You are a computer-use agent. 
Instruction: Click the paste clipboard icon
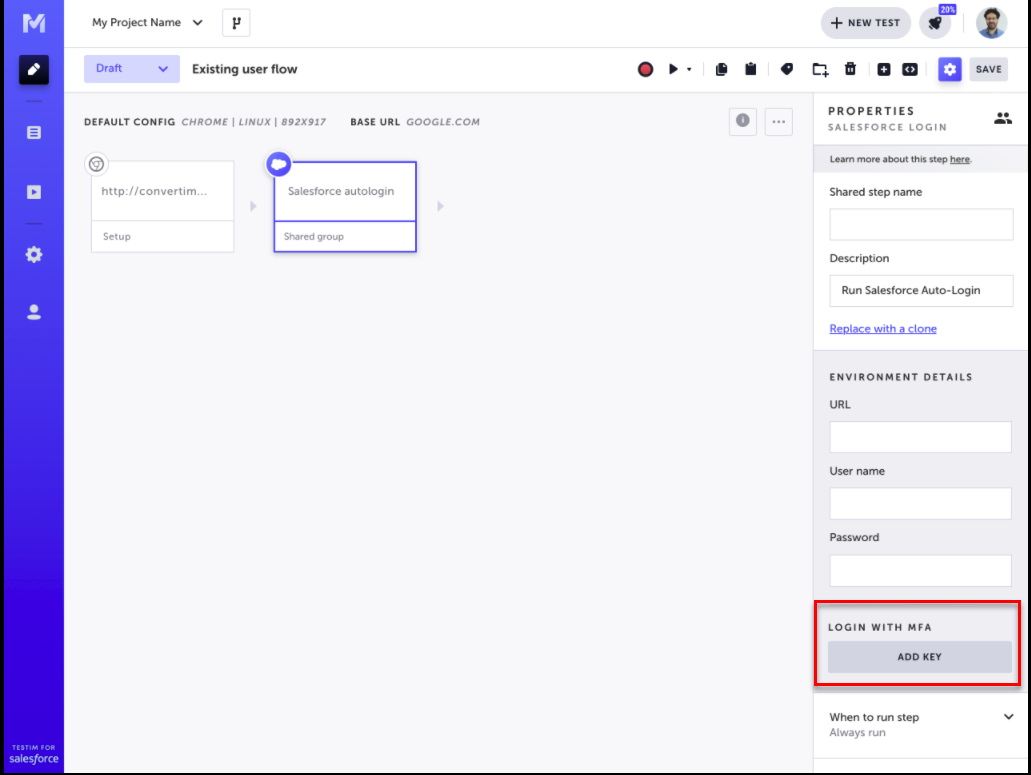coord(750,69)
